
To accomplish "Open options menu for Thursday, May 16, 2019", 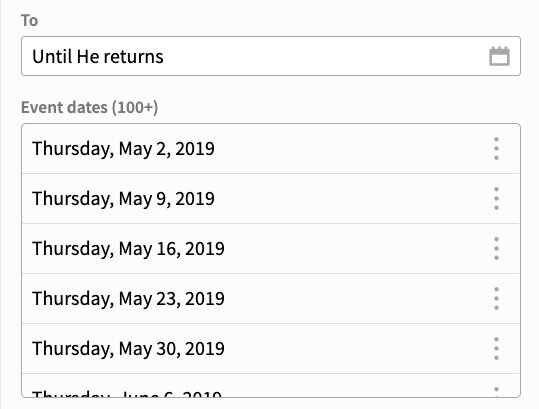I will click(496, 248).
